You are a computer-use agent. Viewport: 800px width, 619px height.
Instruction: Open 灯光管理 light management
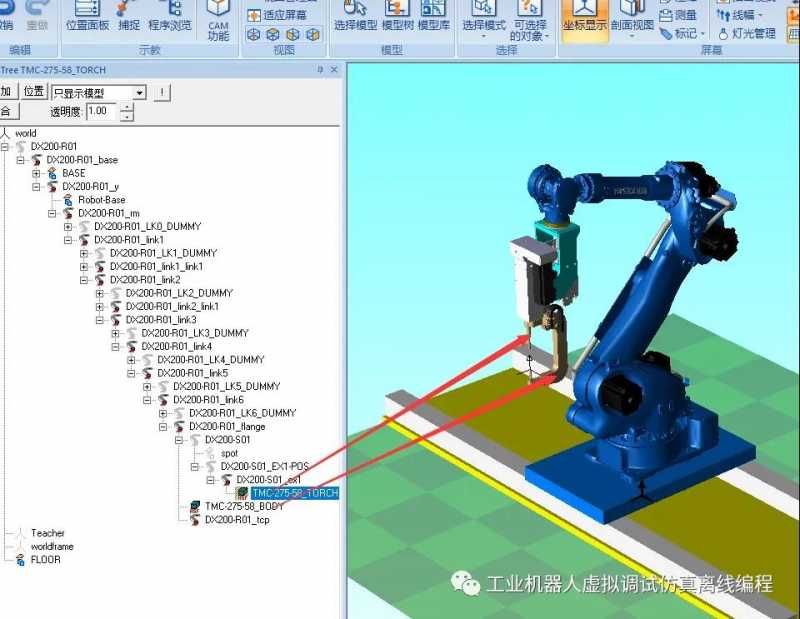click(746, 34)
